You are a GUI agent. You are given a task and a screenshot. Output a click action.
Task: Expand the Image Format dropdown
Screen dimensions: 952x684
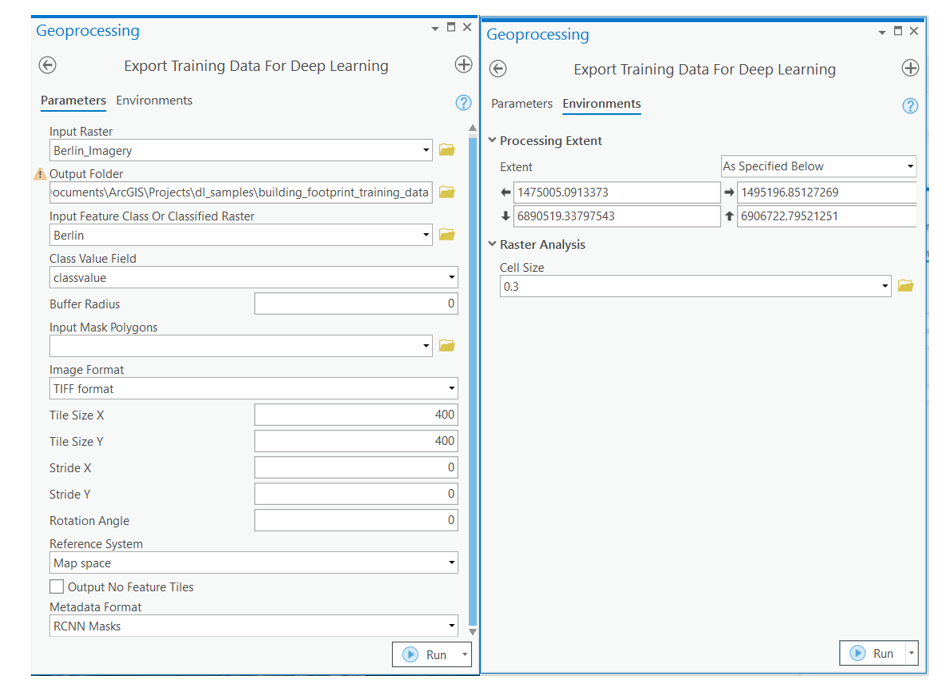[x=452, y=389]
